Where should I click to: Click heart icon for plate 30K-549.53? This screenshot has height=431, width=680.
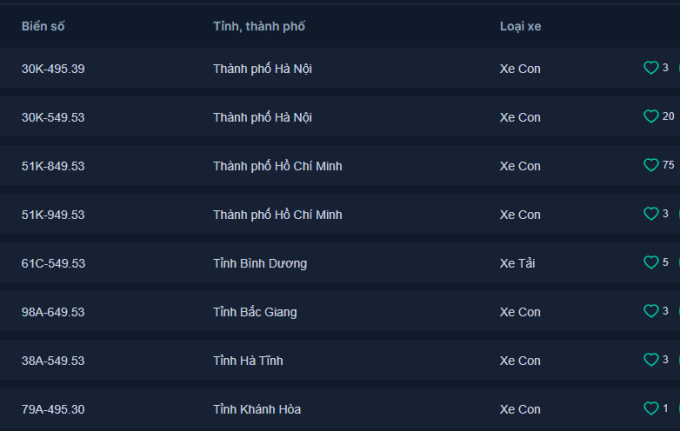[651, 116]
